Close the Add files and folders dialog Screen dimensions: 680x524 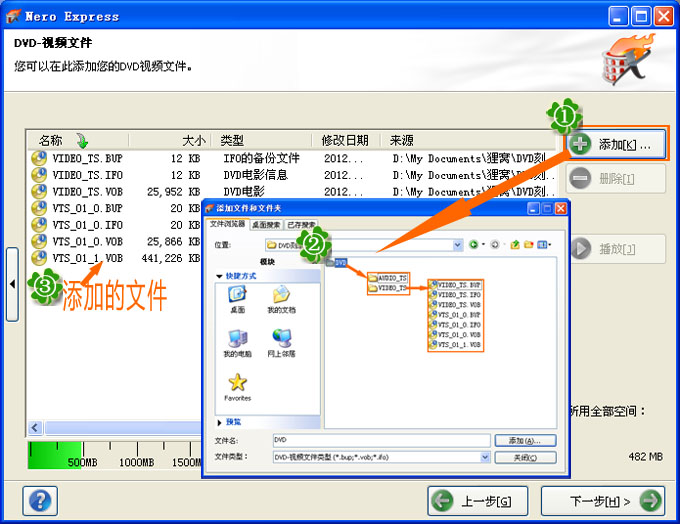click(560, 209)
